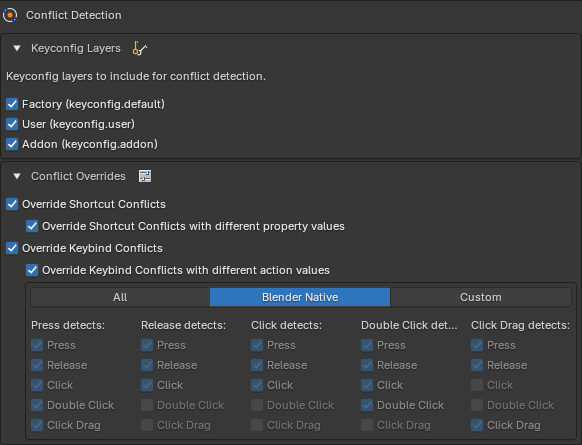
Task: Click the Click Drag detects: column header
Action: 520,325
